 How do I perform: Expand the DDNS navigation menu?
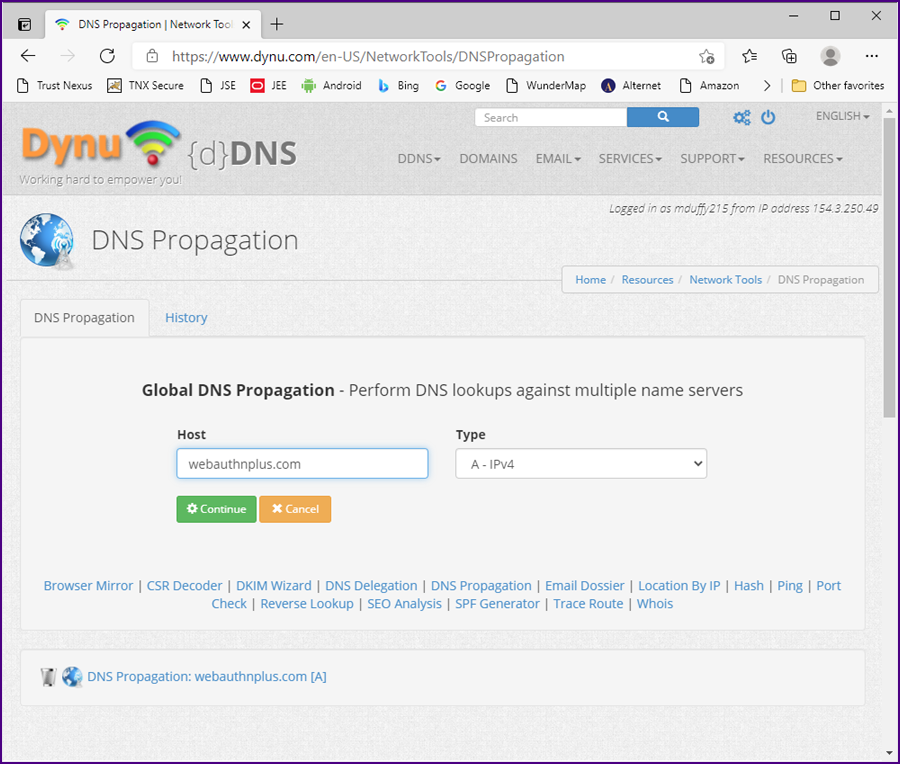pyautogui.click(x=419, y=158)
